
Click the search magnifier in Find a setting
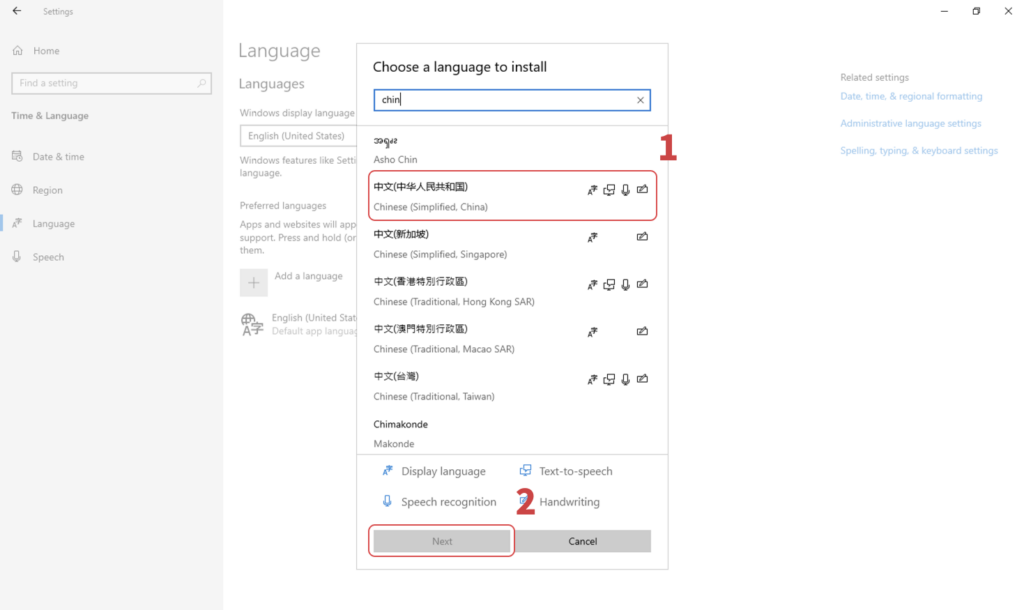point(201,83)
